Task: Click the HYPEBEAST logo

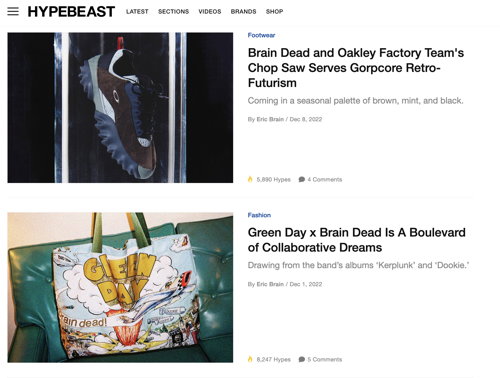Action: pos(71,12)
